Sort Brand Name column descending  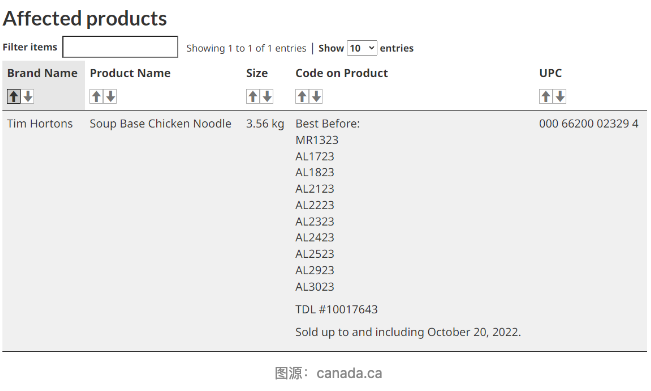(x=28, y=96)
